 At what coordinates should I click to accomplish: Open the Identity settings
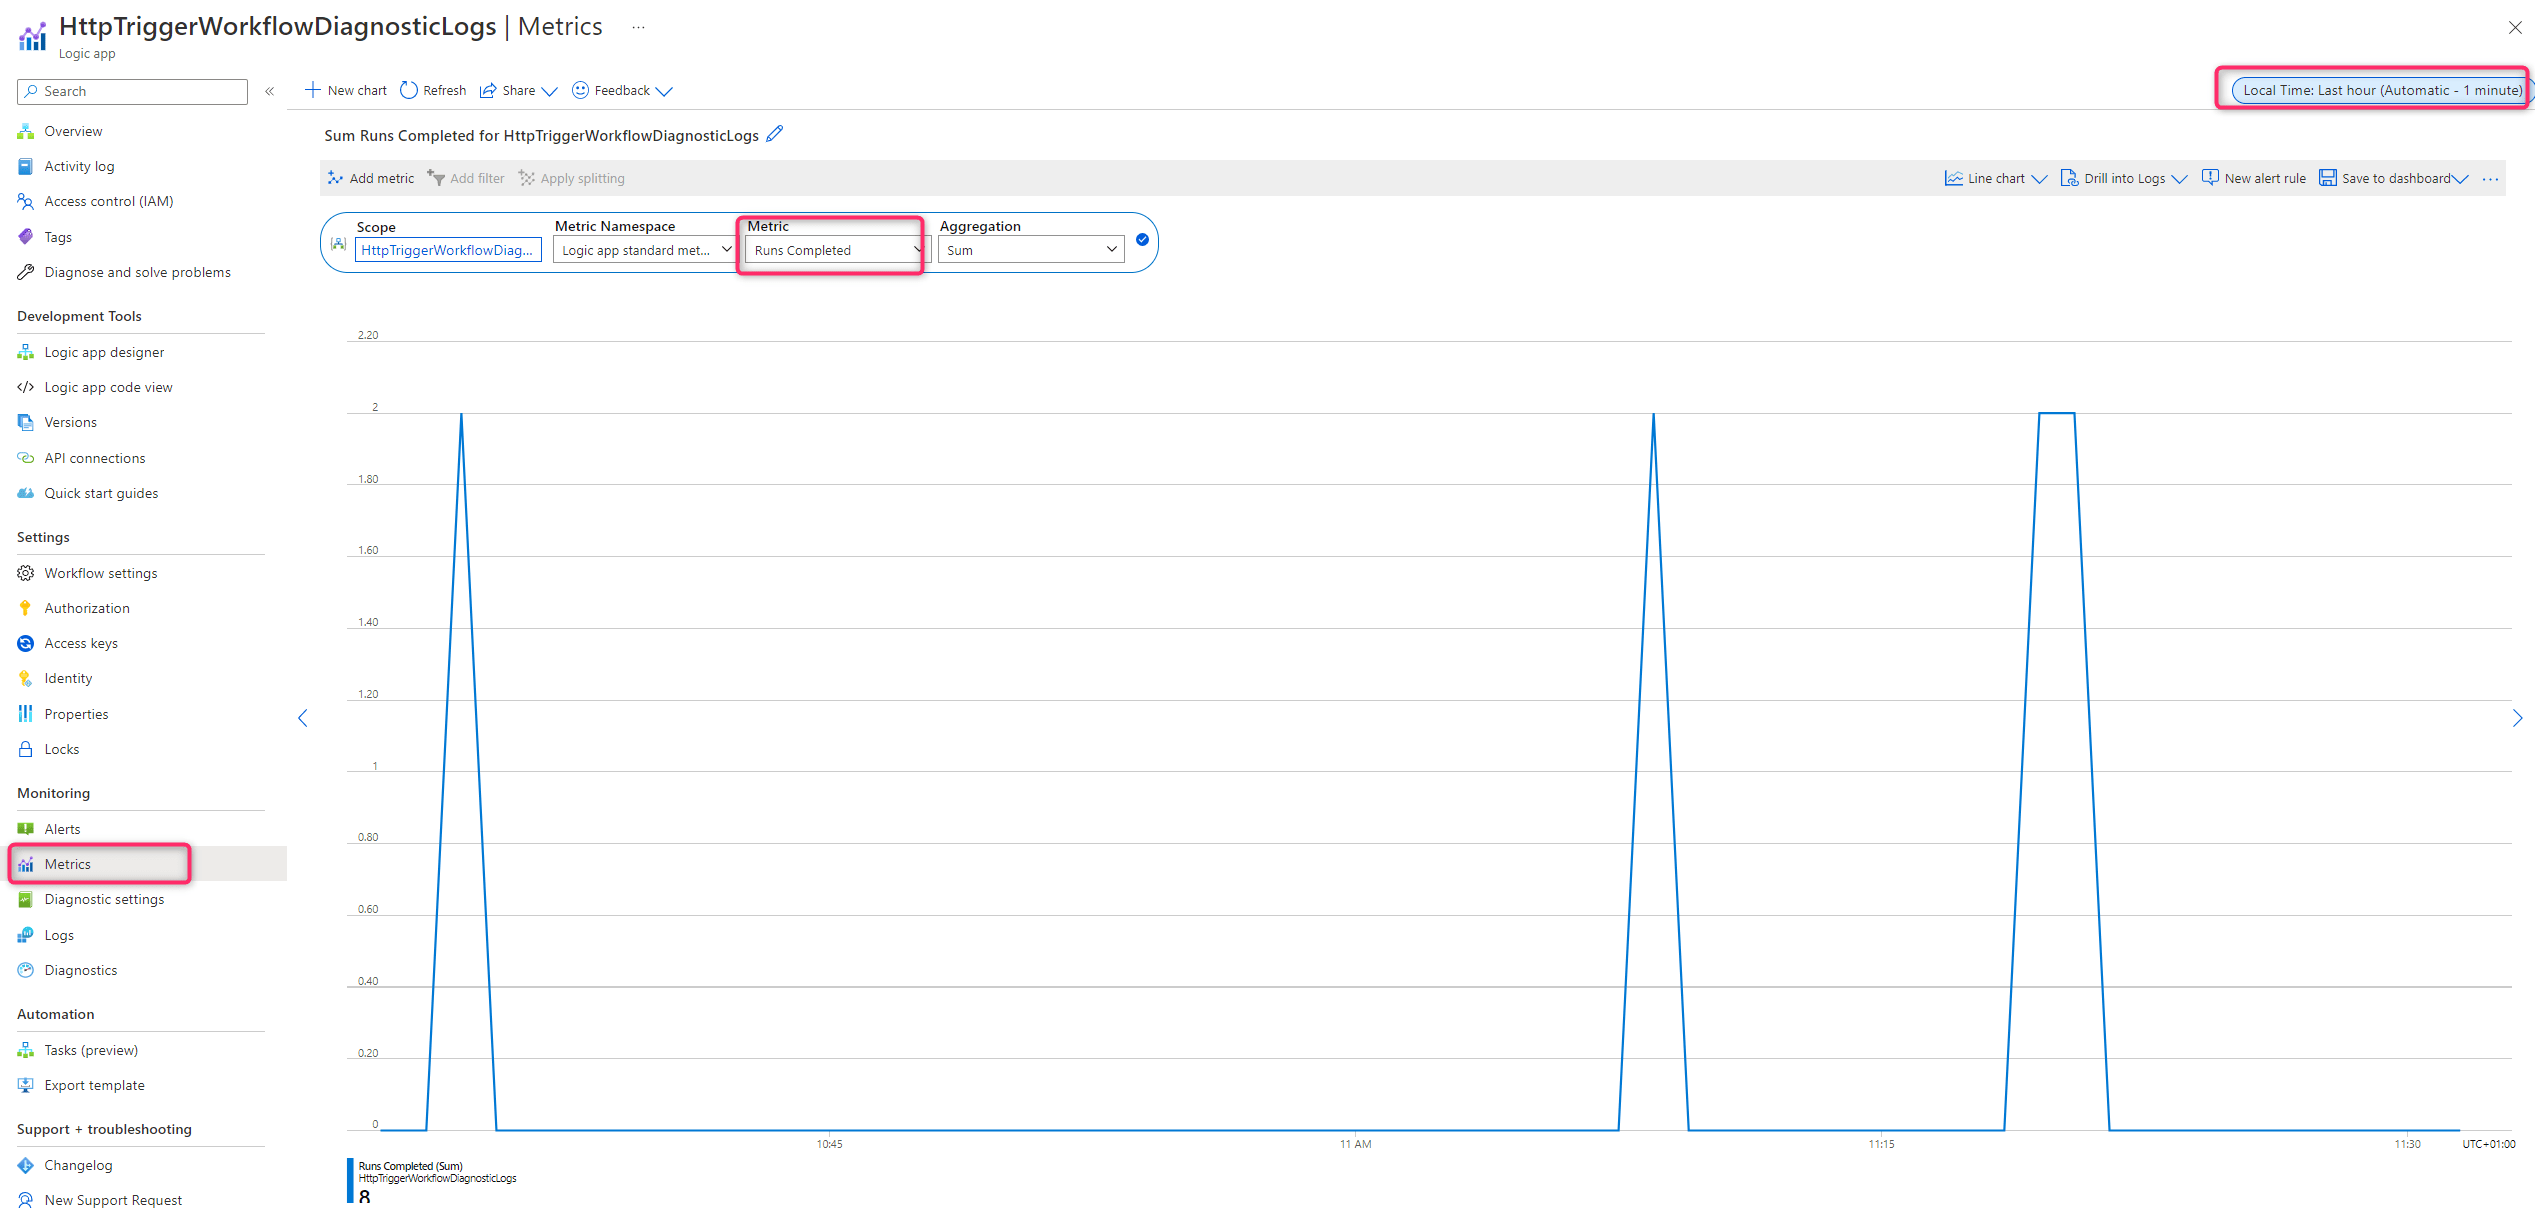point(67,678)
